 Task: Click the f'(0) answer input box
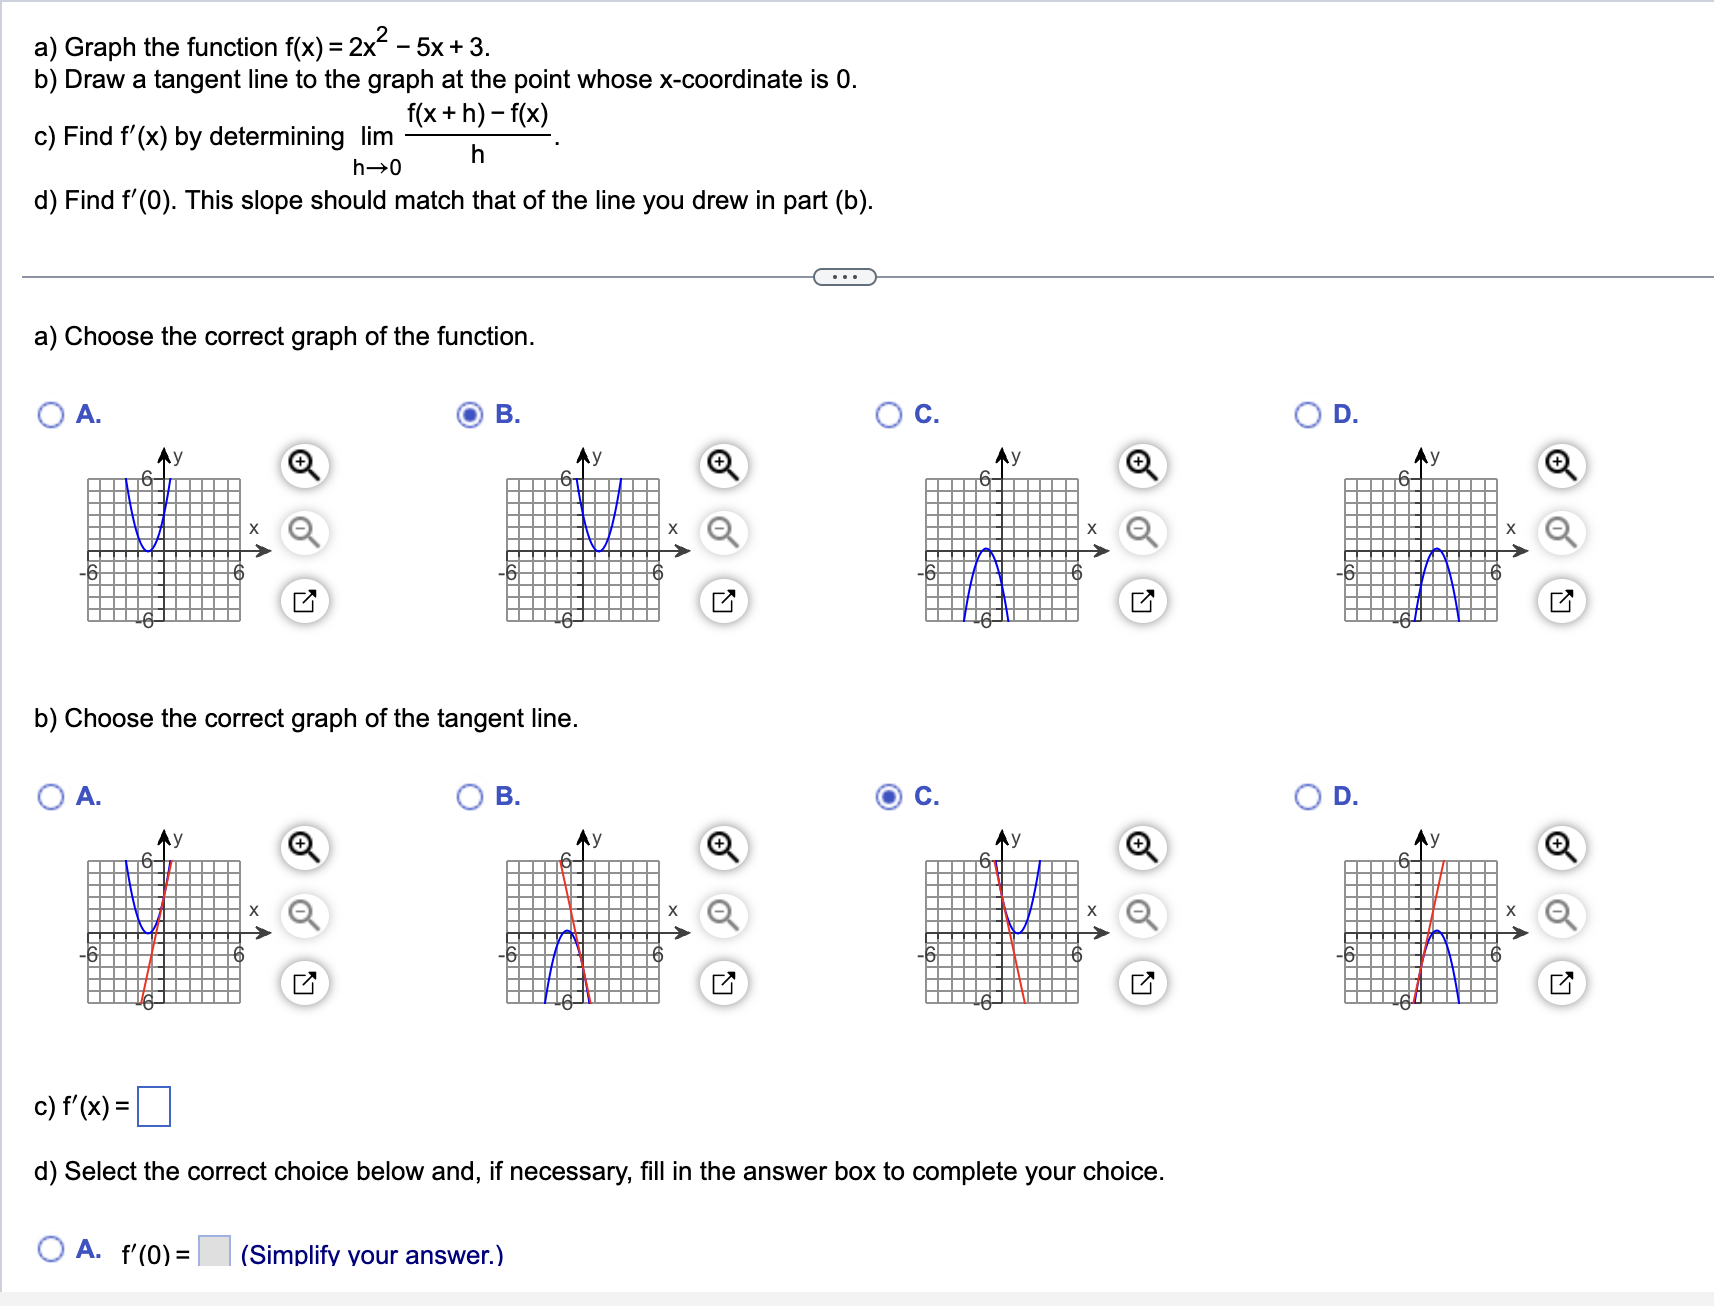coord(215,1250)
